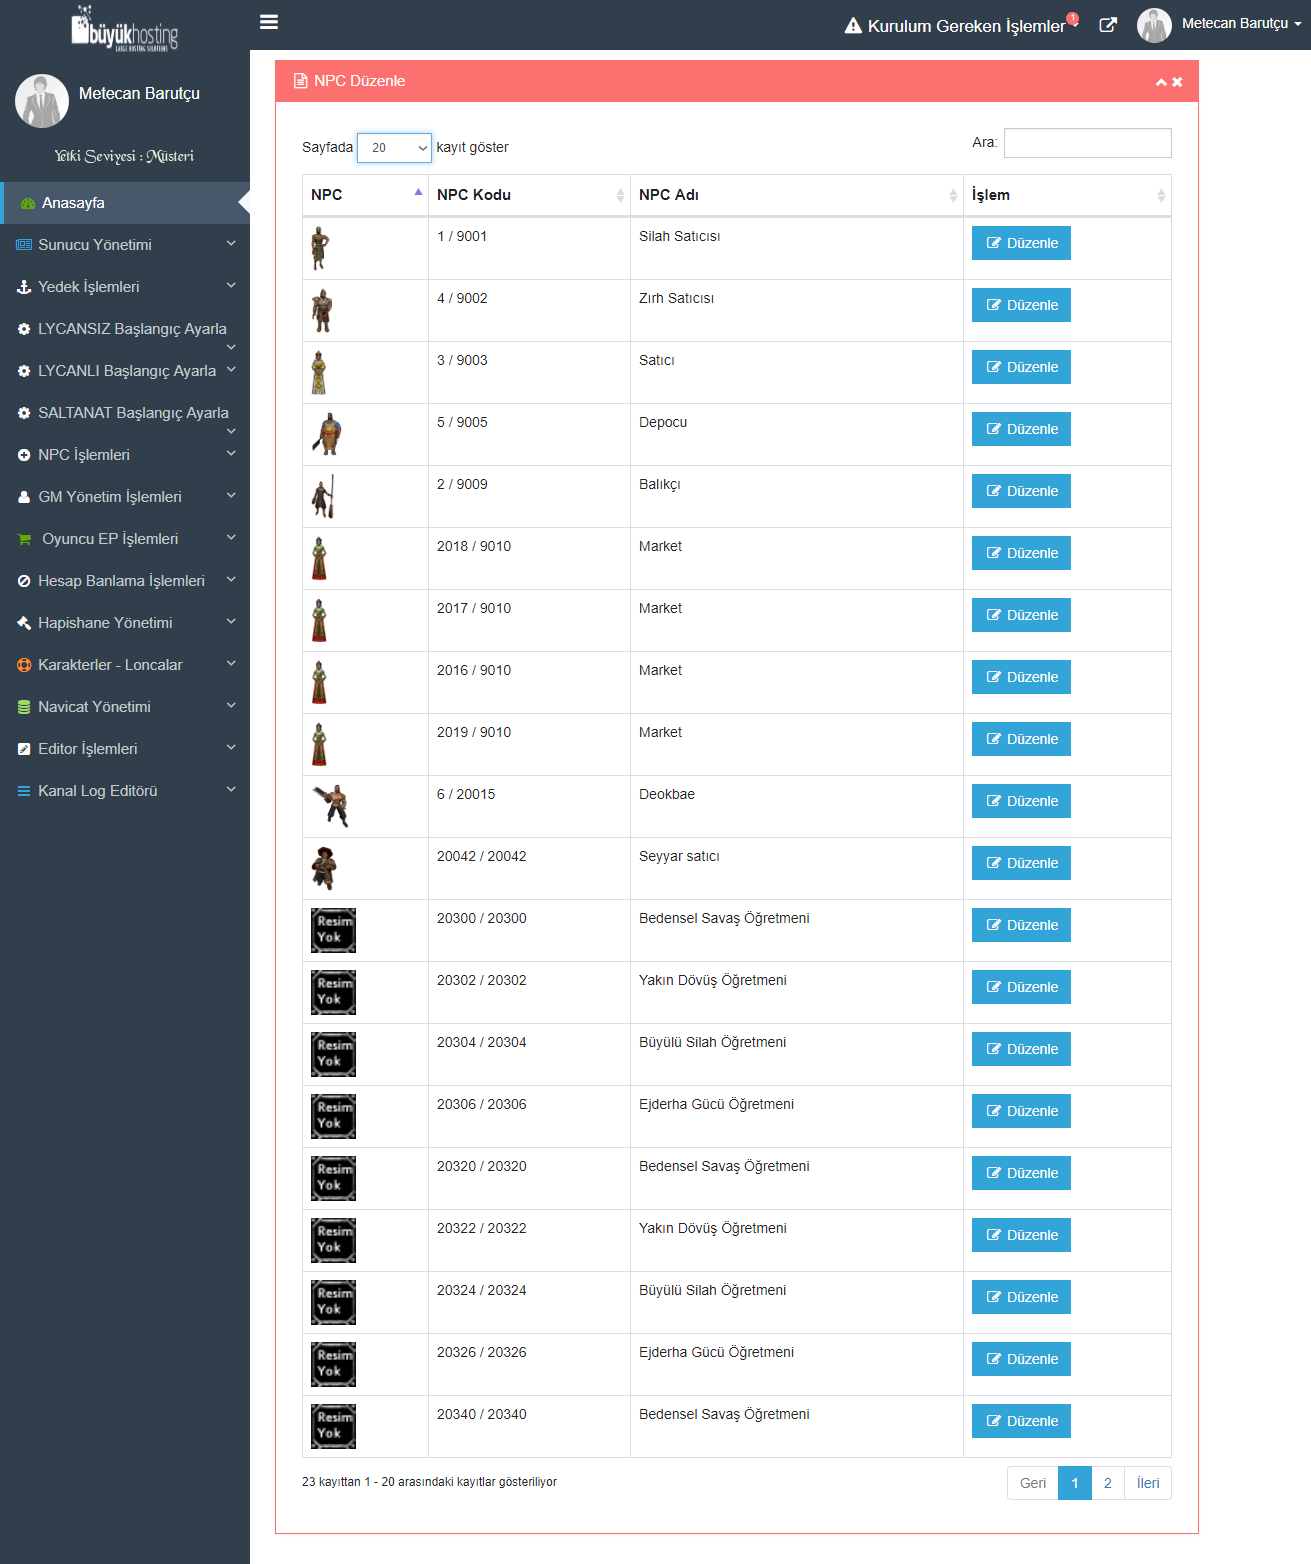Click Düzenle button for Deokbae

[x=1021, y=801]
